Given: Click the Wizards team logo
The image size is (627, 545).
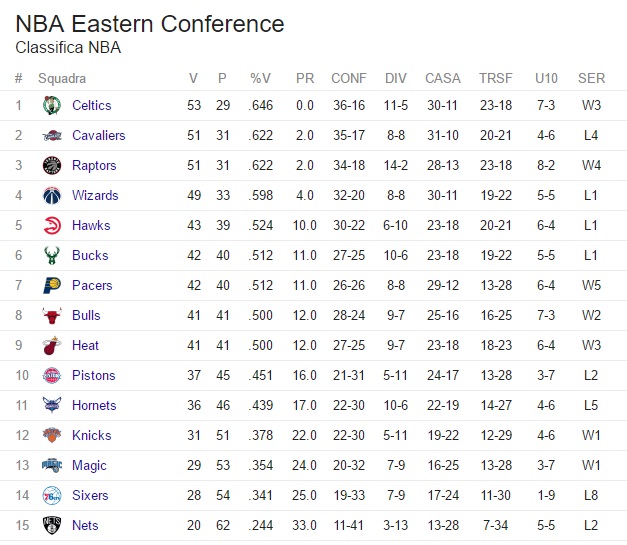Looking at the screenshot, I should coord(52,195).
